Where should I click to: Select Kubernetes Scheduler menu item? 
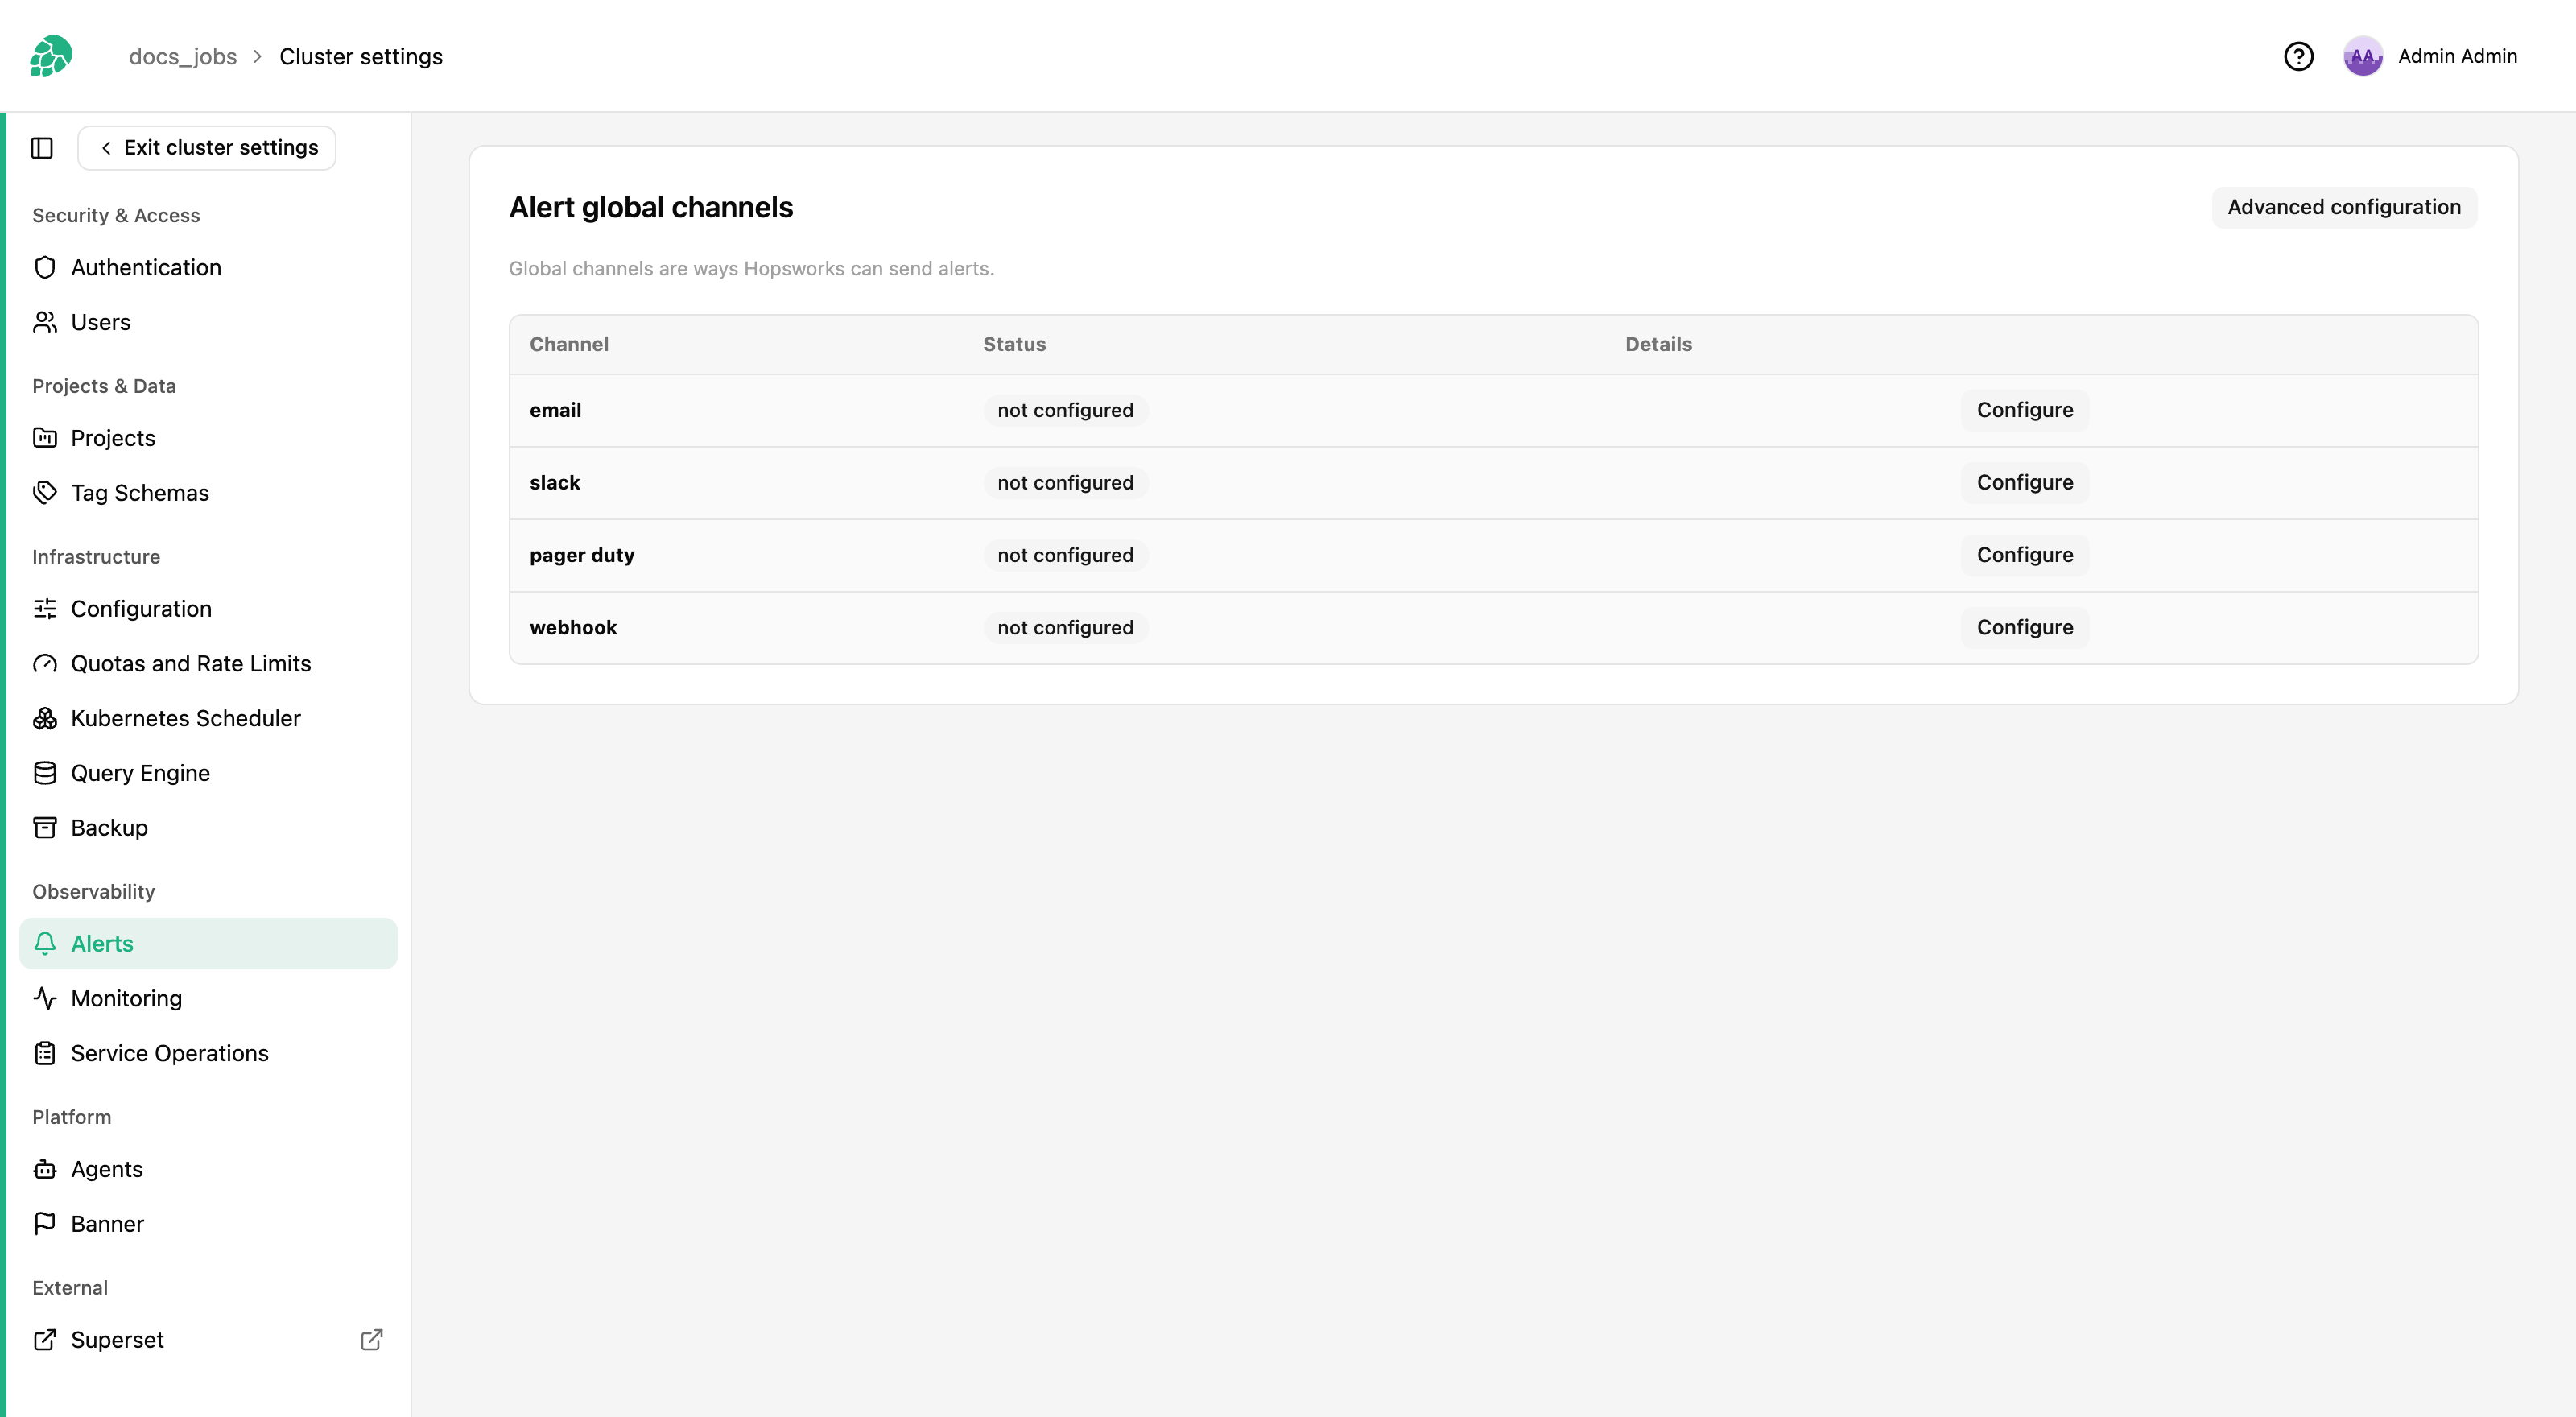(x=208, y=718)
